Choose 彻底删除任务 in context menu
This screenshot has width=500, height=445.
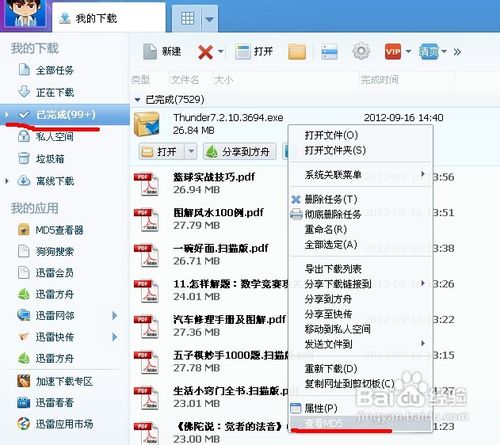333,214
